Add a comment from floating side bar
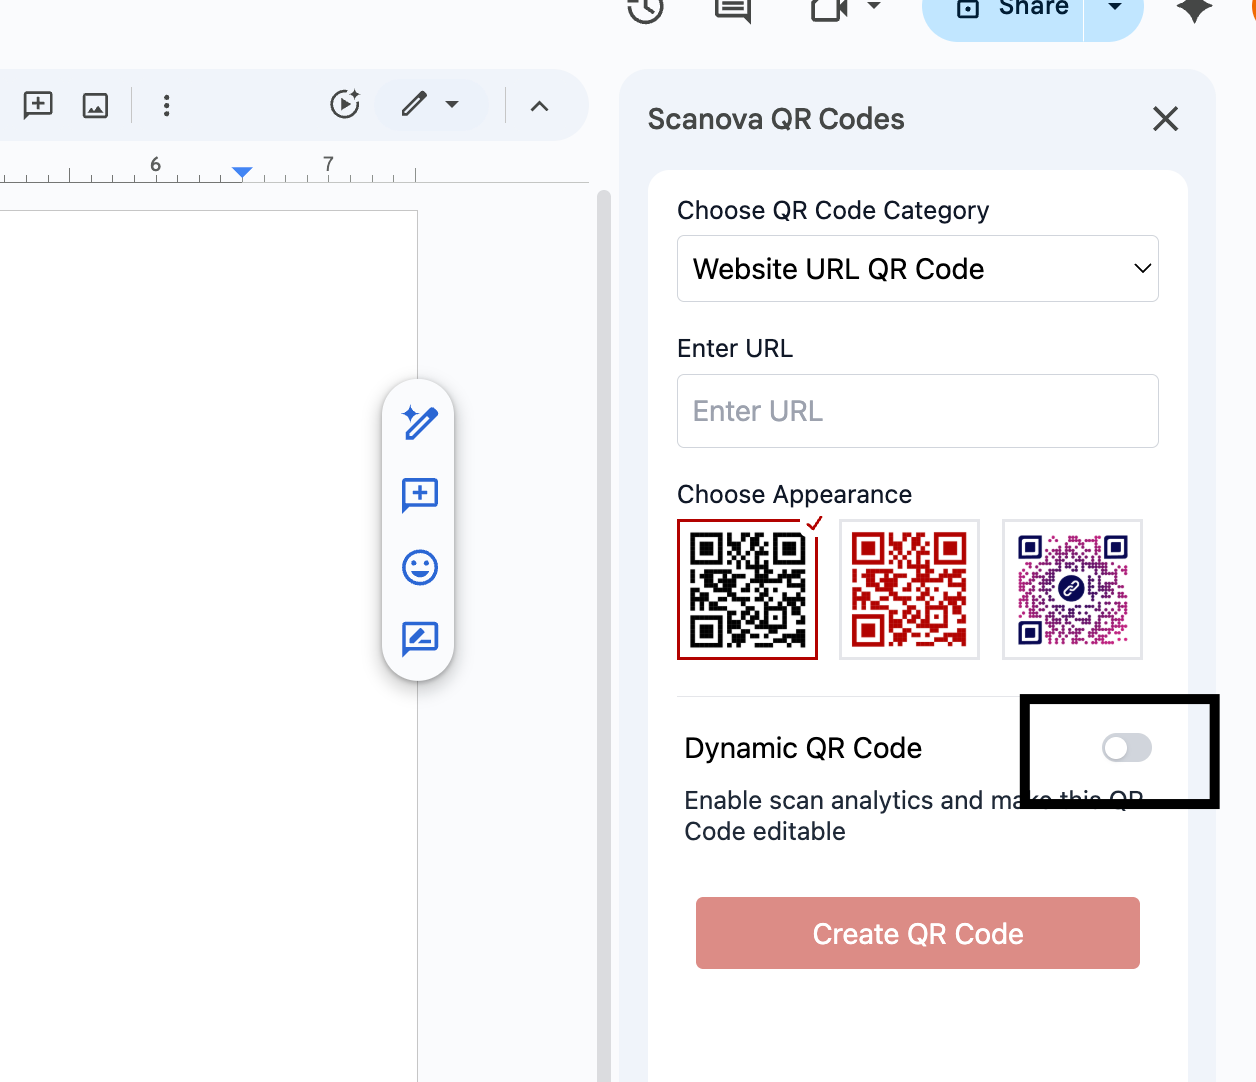The image size is (1256, 1082). (x=419, y=495)
